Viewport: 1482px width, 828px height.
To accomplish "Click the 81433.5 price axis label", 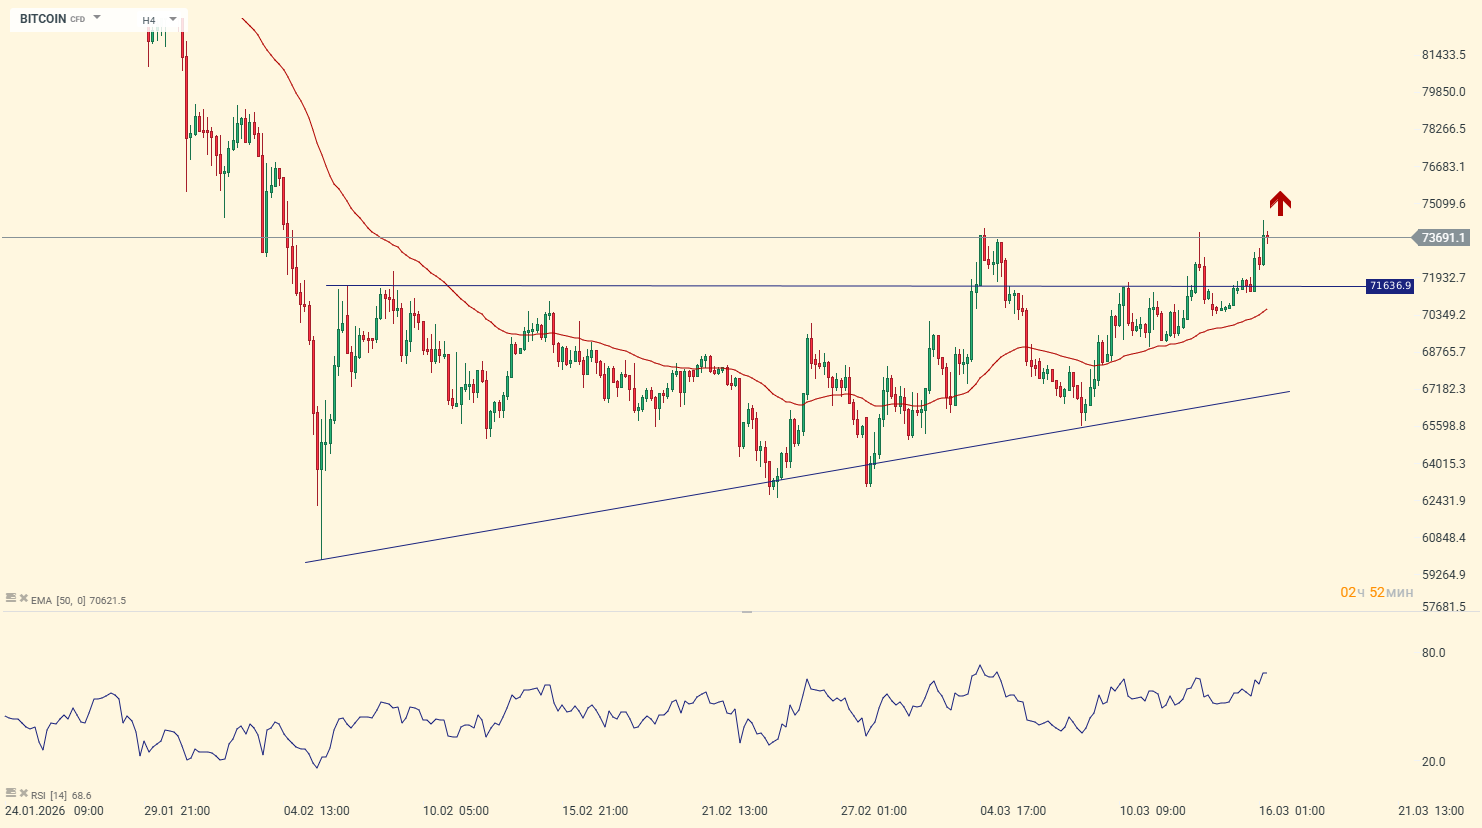I will pos(1443,55).
